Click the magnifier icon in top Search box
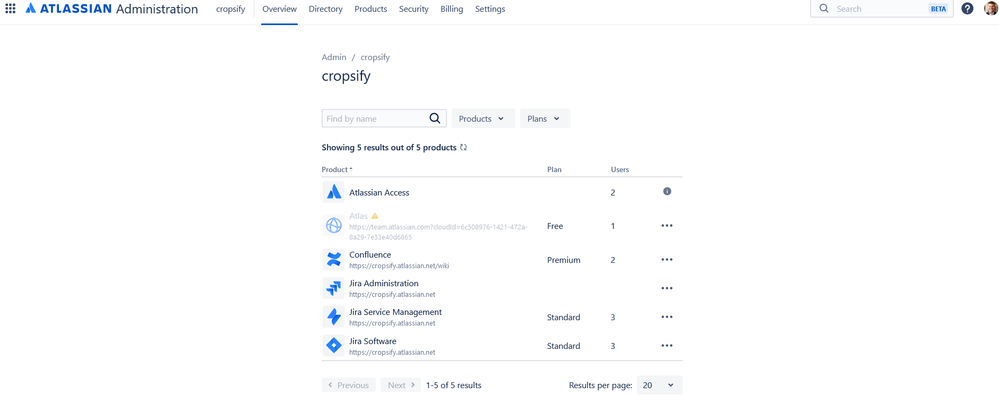 click(824, 9)
